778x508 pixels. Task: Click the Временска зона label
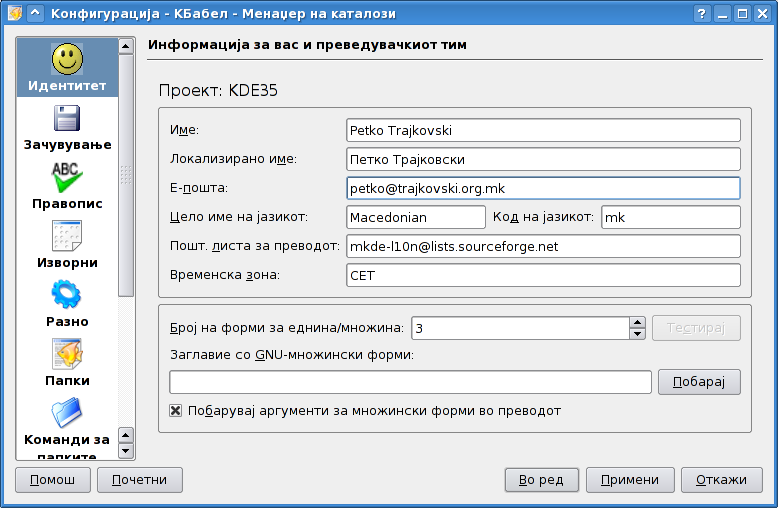225,275
